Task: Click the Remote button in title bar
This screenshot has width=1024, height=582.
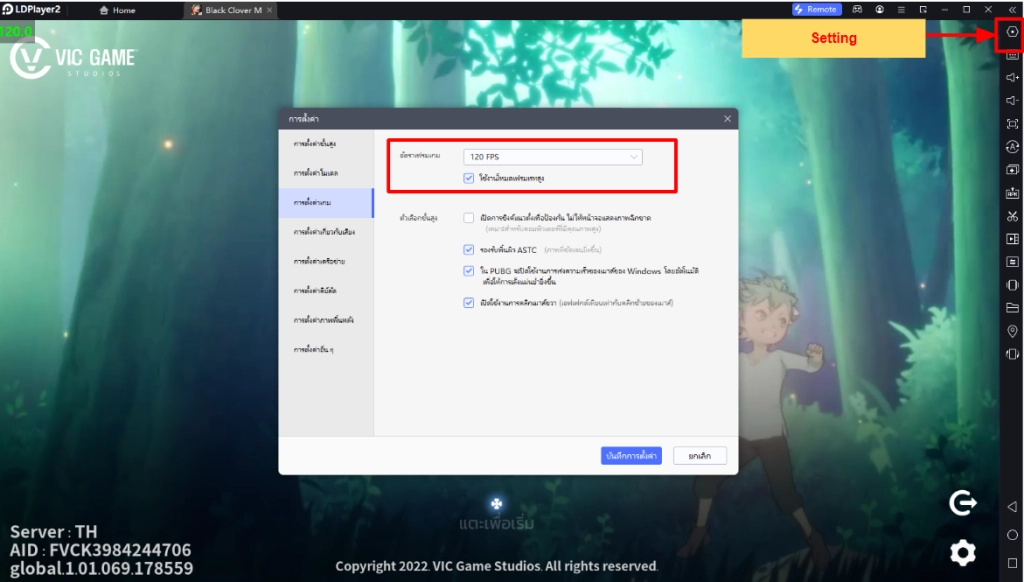Action: 815,9
